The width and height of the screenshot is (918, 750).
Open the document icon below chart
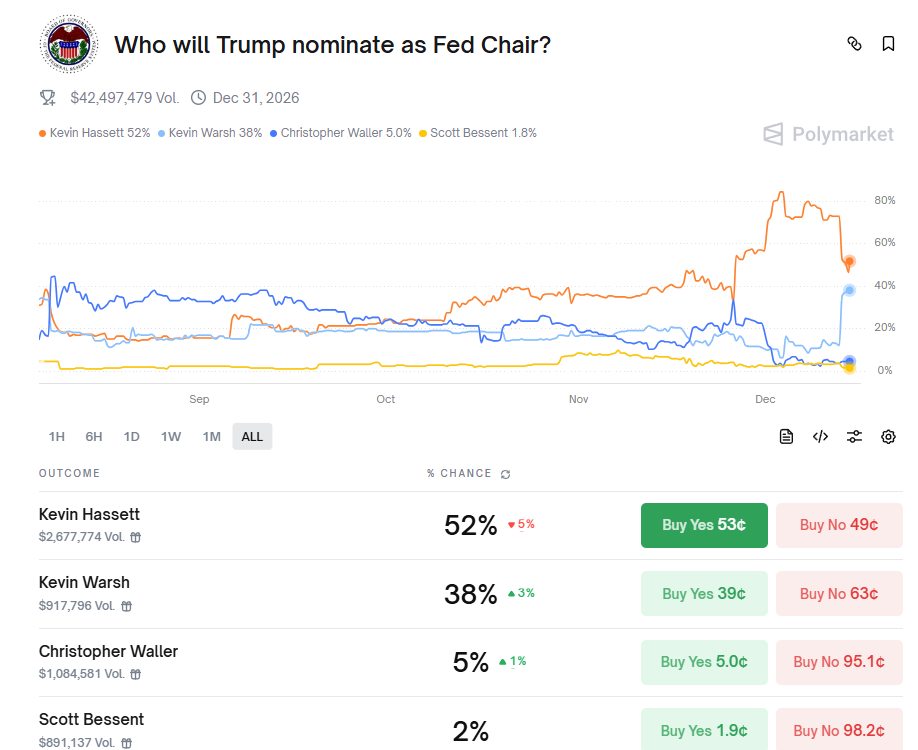pos(787,436)
